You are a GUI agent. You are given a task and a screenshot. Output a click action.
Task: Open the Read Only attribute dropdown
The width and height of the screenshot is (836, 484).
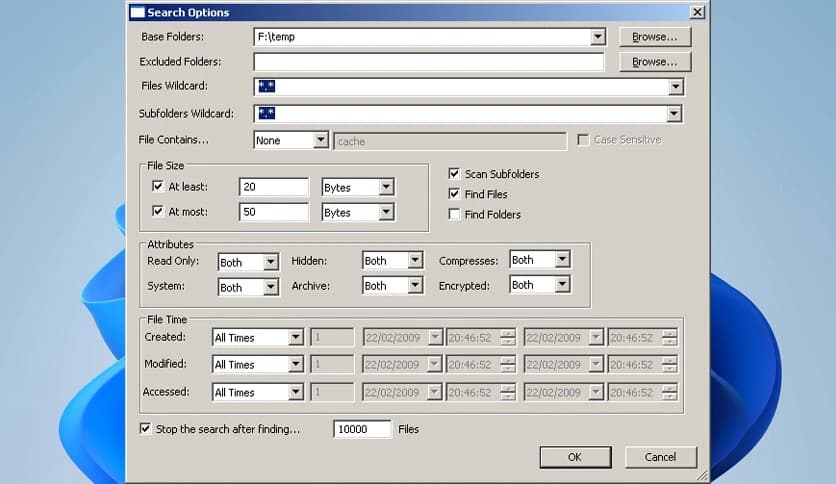270,262
